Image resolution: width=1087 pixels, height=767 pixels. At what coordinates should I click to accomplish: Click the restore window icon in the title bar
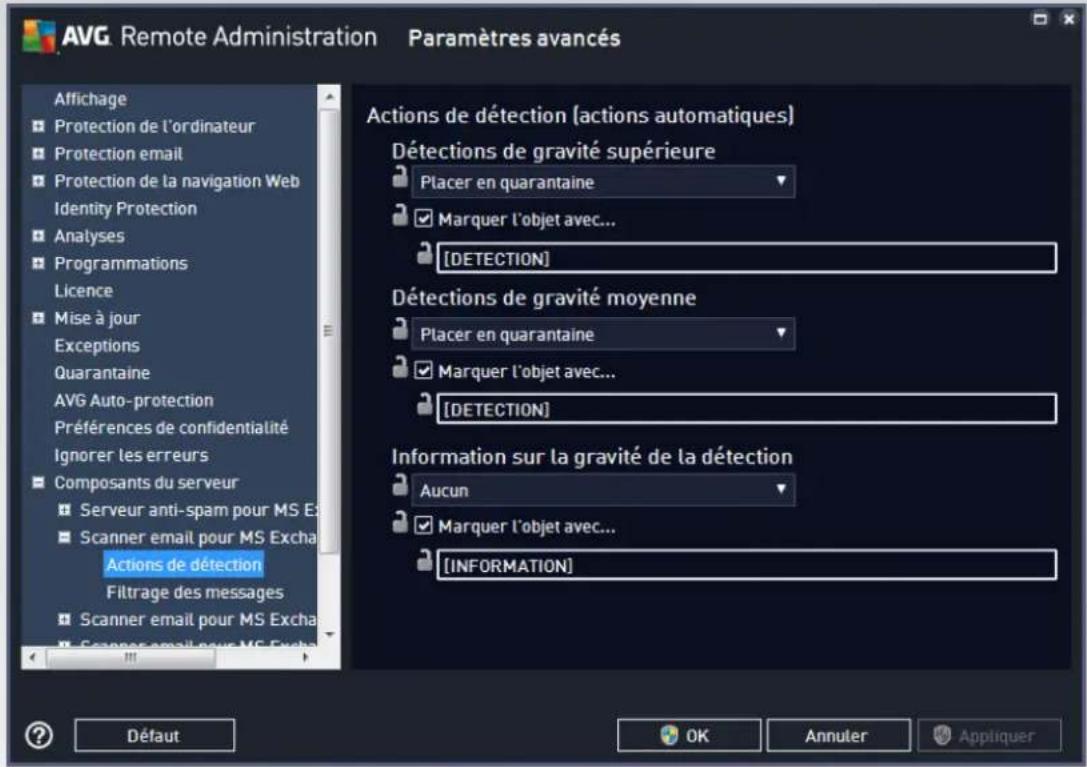click(x=1040, y=19)
